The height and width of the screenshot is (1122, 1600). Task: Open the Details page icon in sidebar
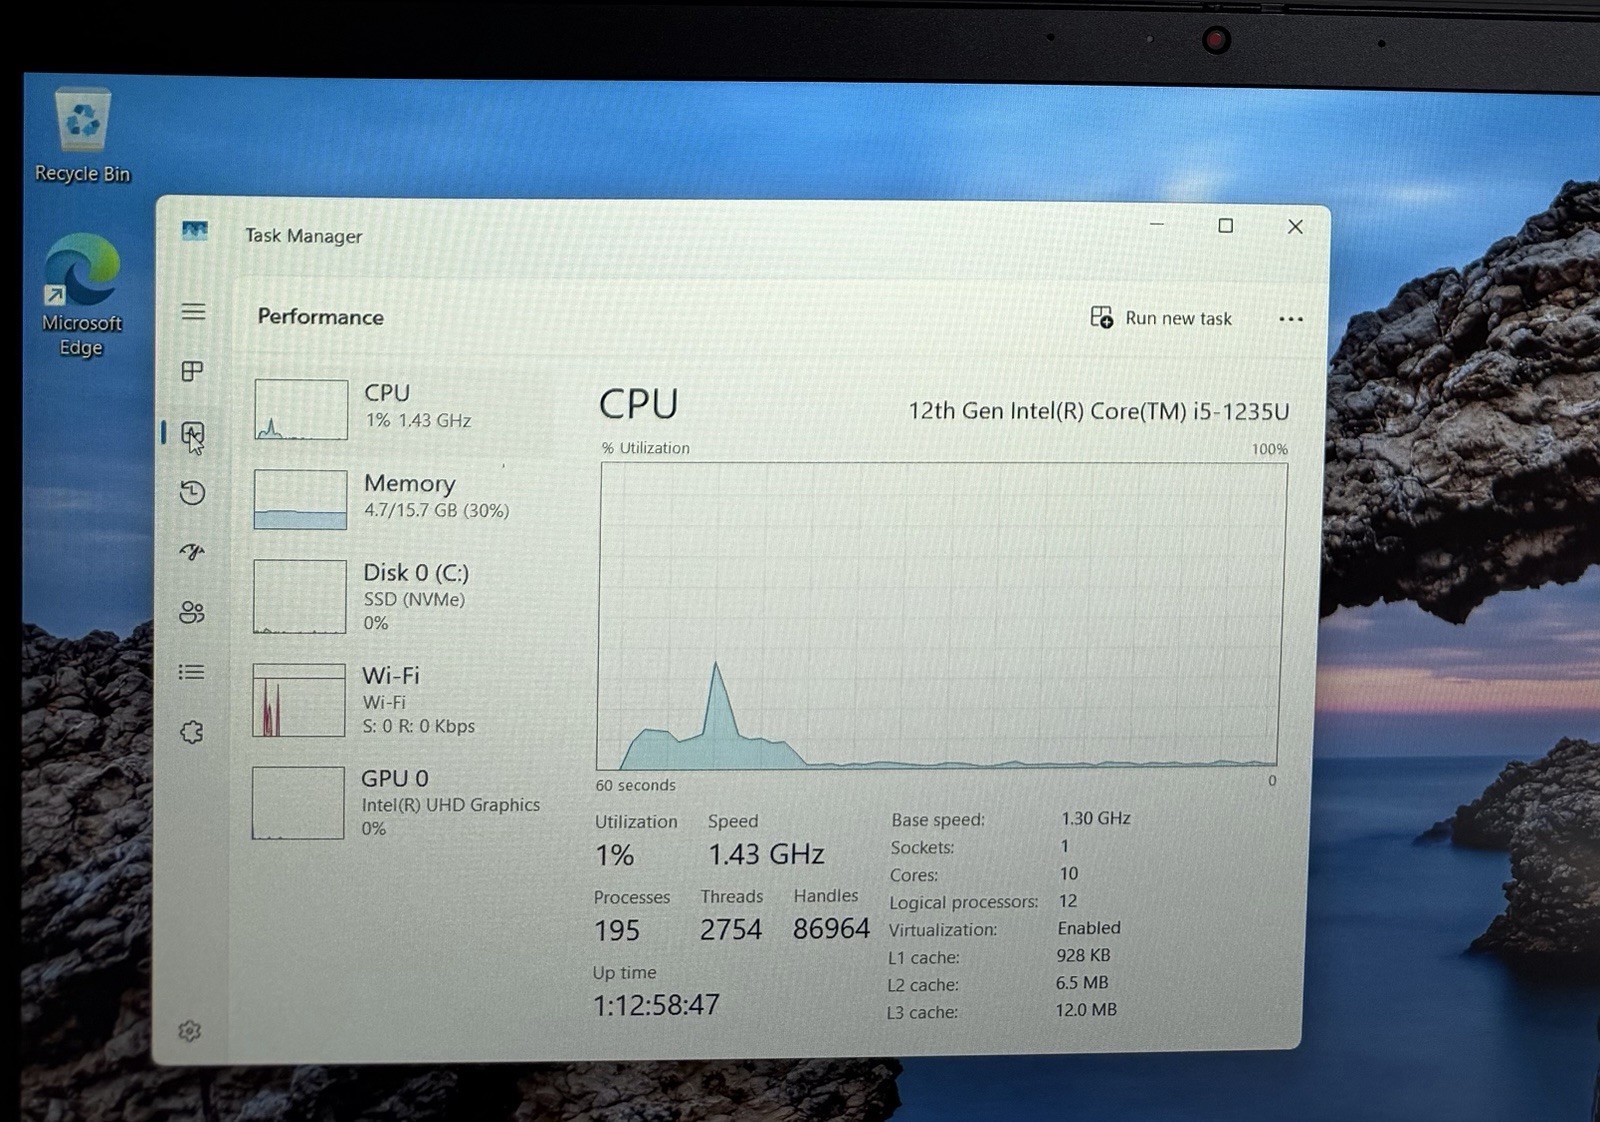point(191,672)
